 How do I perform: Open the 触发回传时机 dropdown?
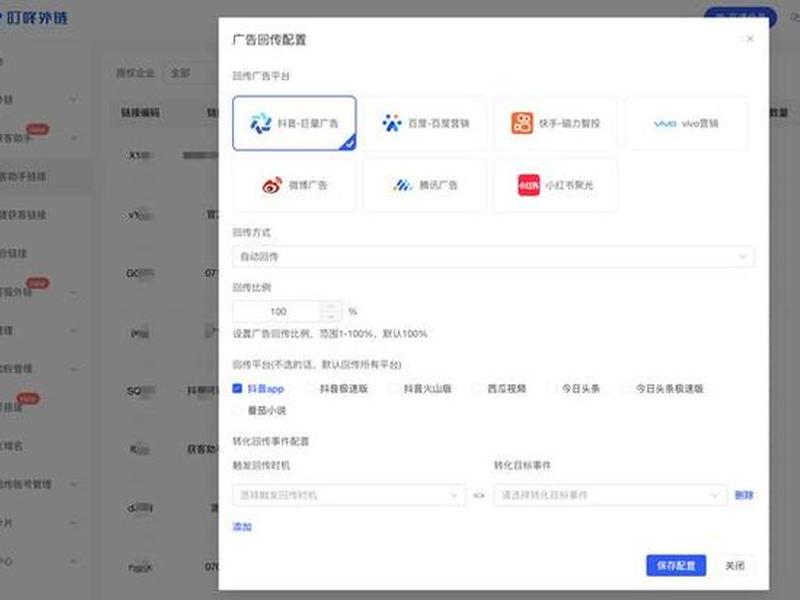pos(349,495)
